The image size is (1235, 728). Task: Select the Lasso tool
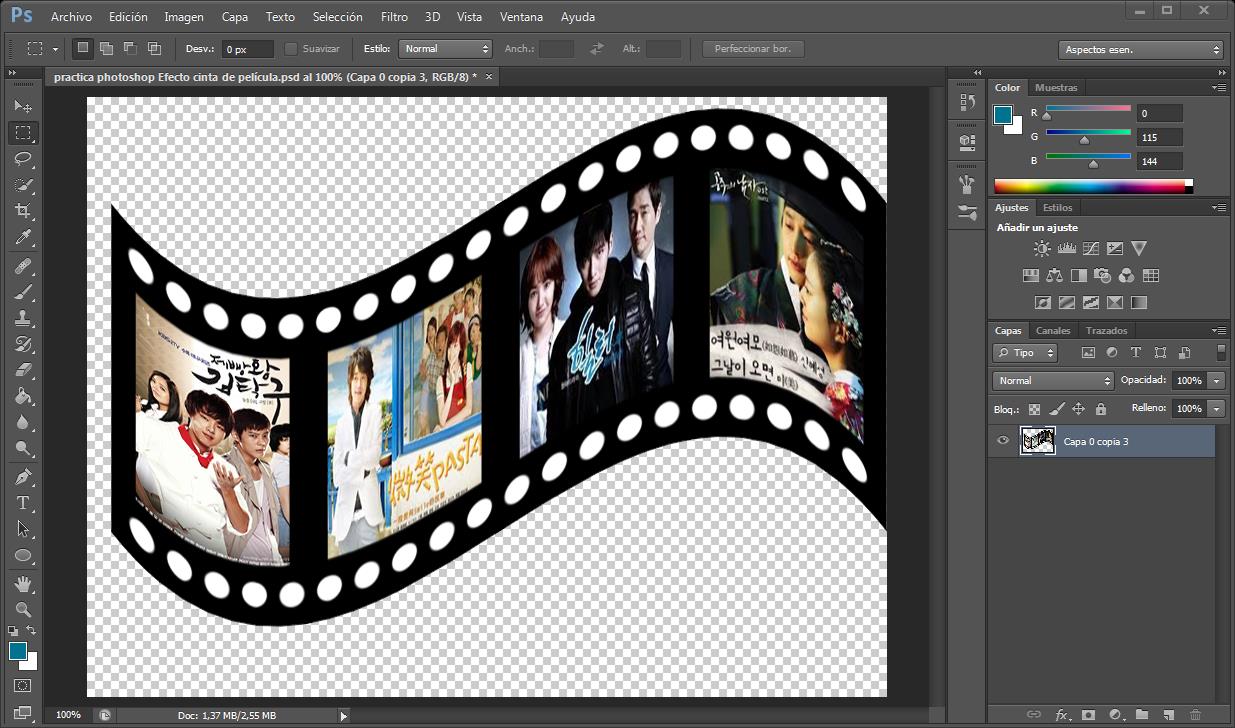tap(23, 159)
